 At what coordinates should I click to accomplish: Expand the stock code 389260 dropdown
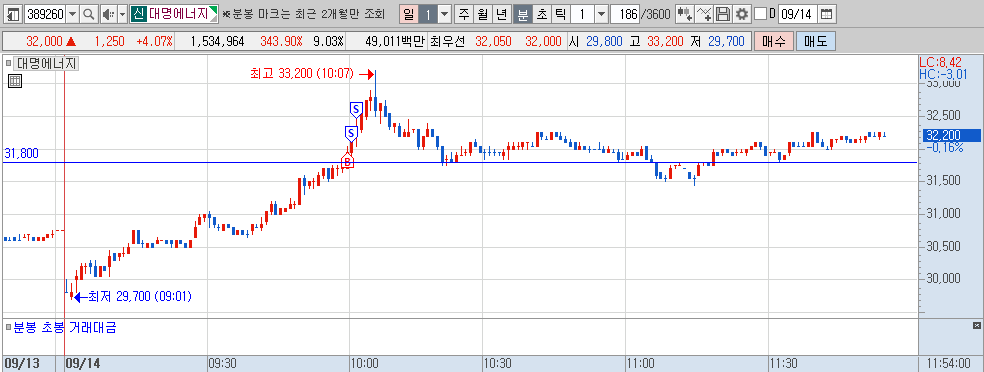[x=72, y=14]
